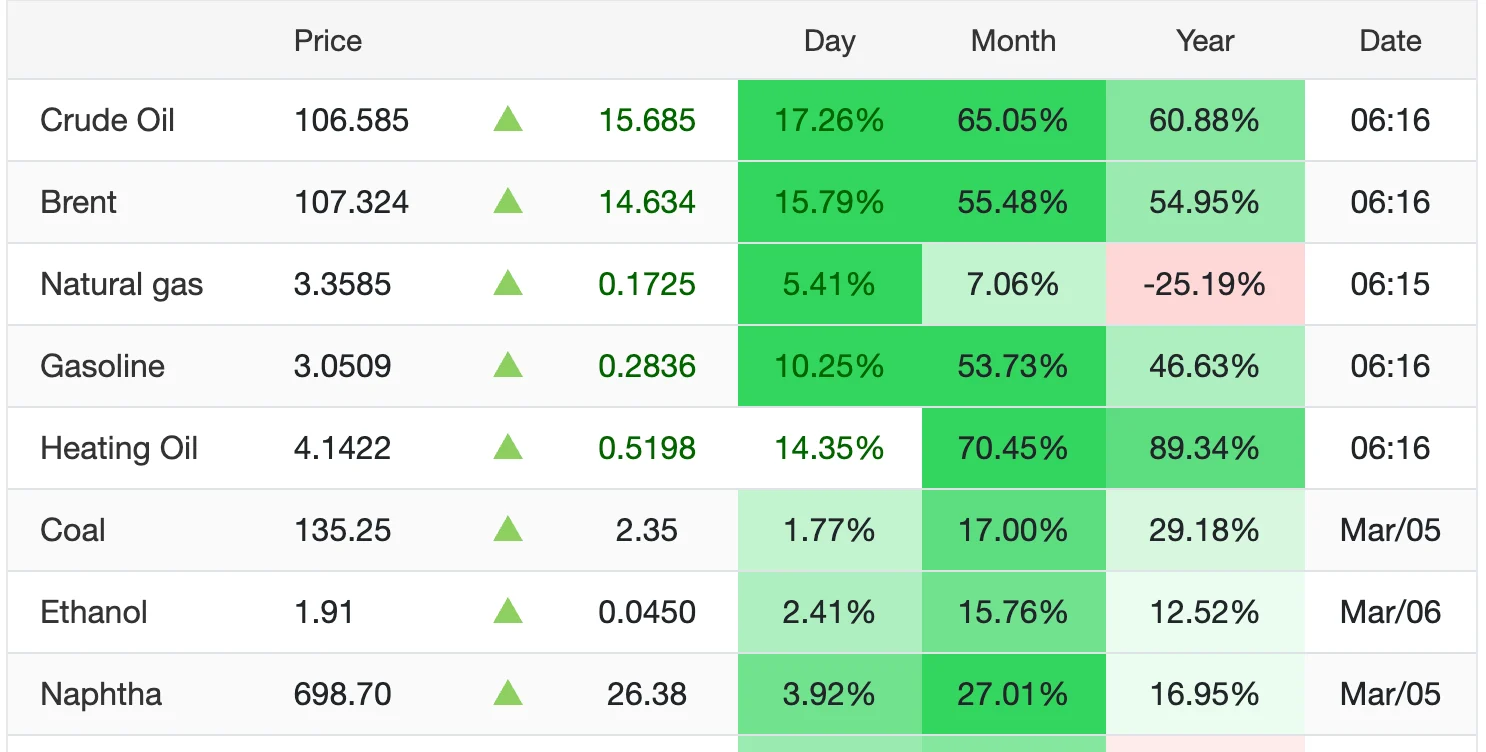Click the Ethanol row's up arrow icon
This screenshot has width=1486, height=752.
tap(508, 612)
